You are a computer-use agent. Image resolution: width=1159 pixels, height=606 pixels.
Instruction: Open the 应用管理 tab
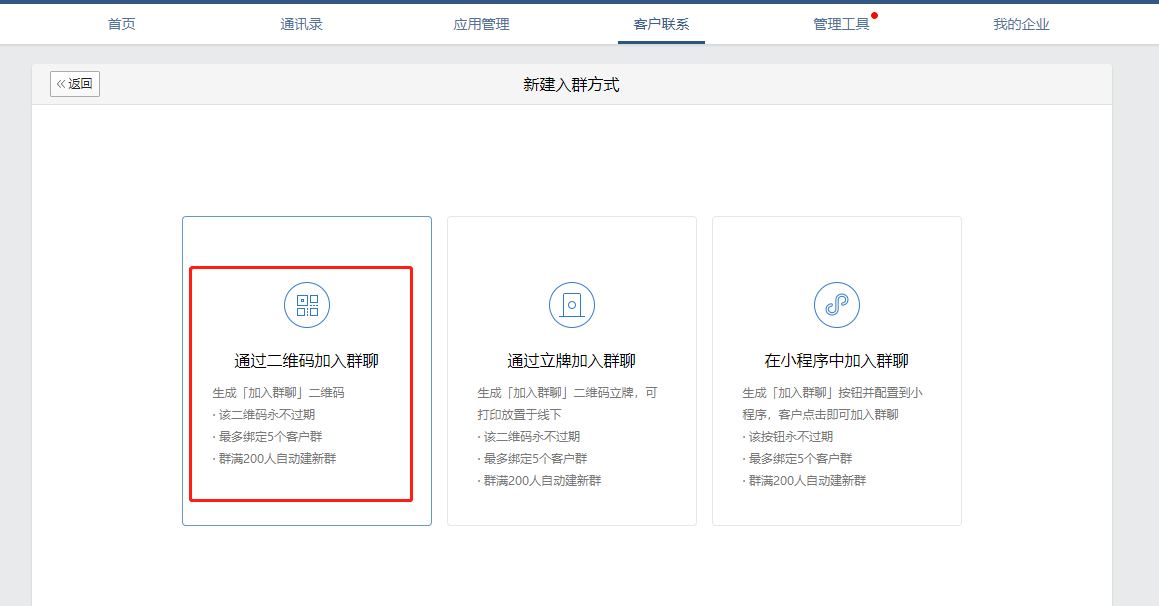coord(481,24)
